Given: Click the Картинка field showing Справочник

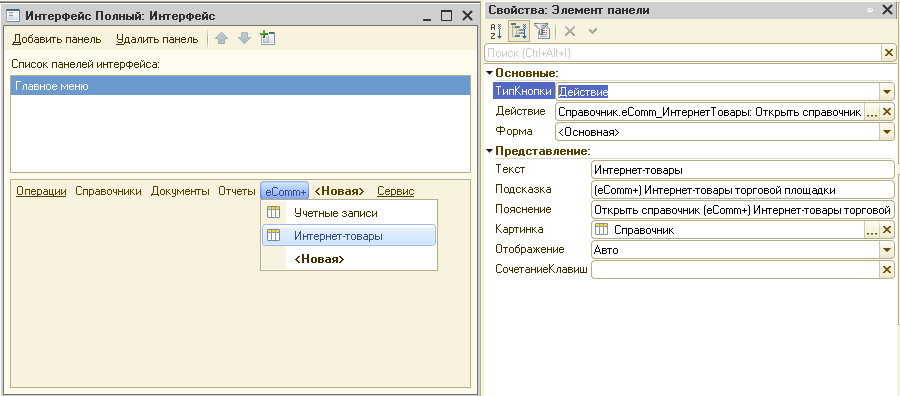Looking at the screenshot, I should [728, 230].
